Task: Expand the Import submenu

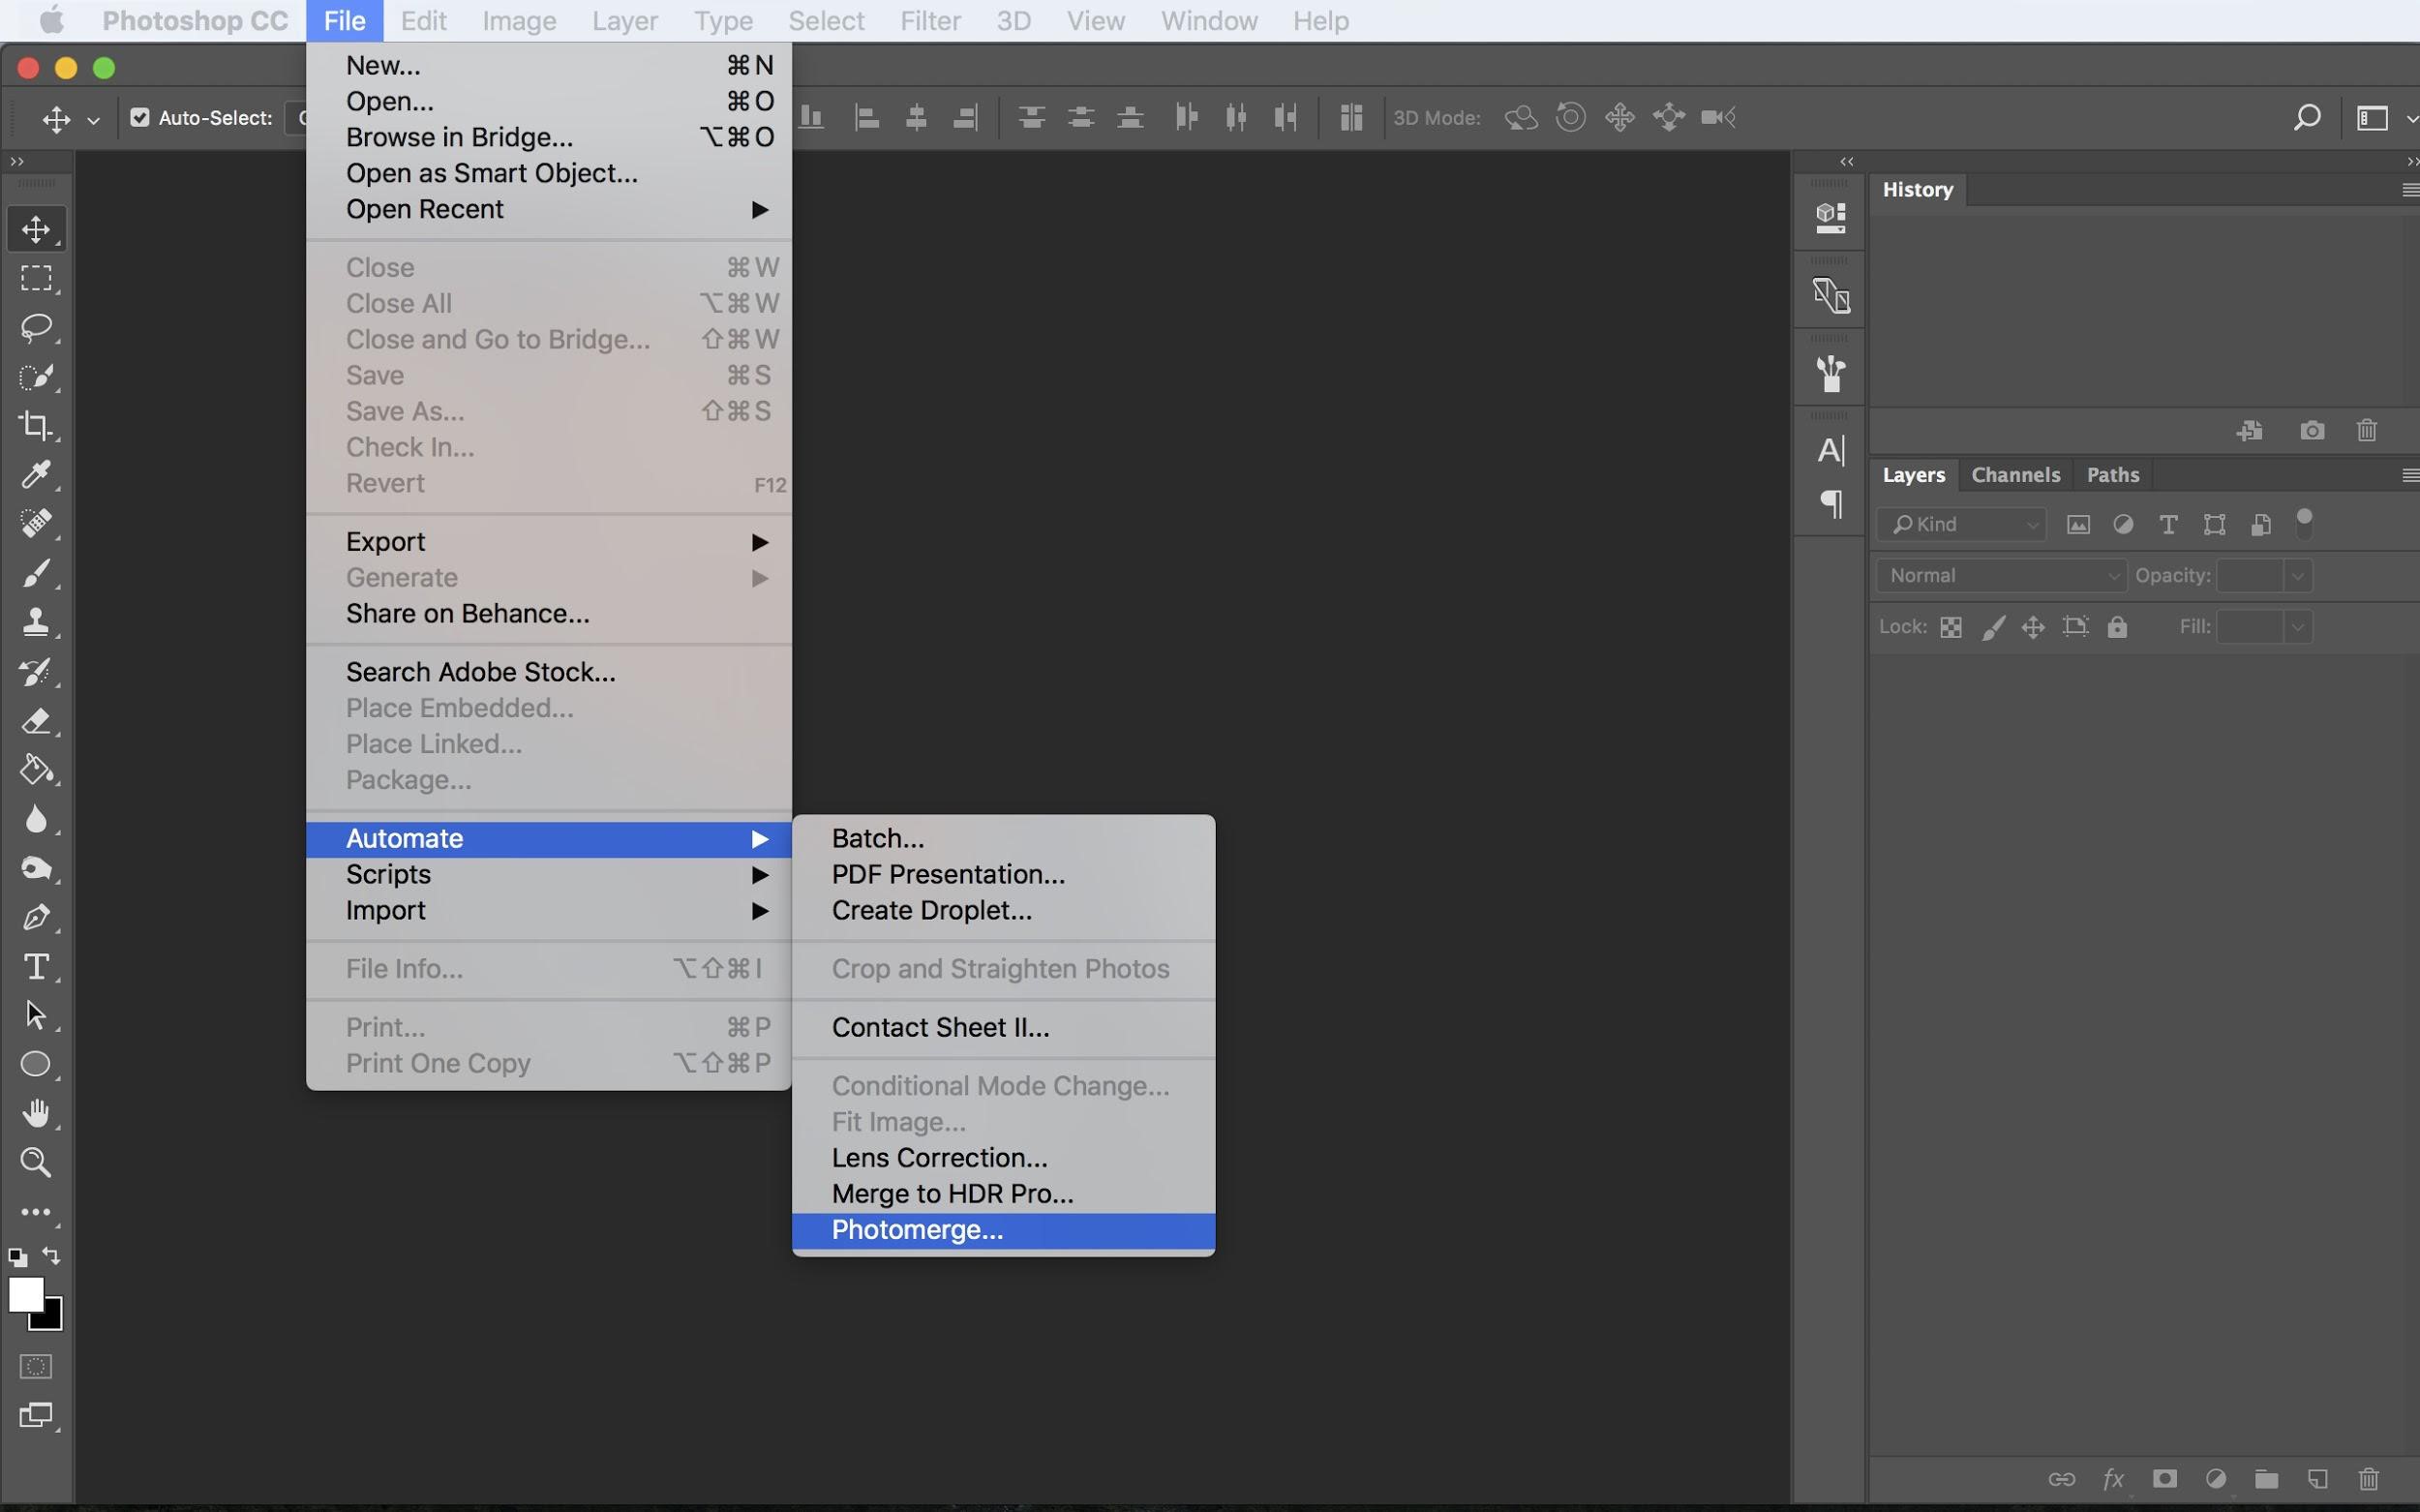Action: pyautogui.click(x=549, y=911)
